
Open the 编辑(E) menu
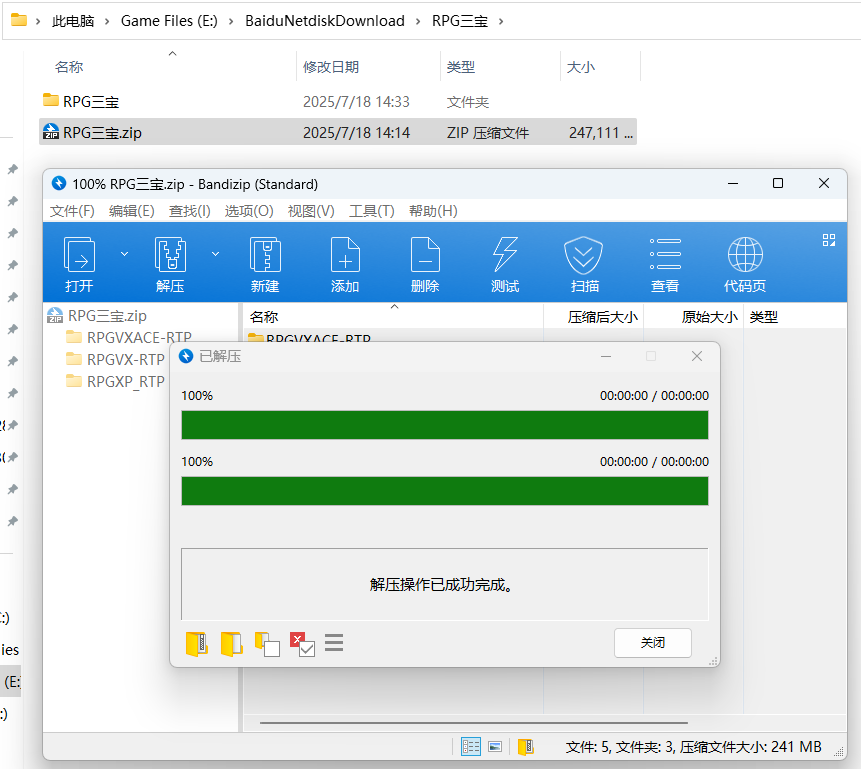(x=131, y=211)
